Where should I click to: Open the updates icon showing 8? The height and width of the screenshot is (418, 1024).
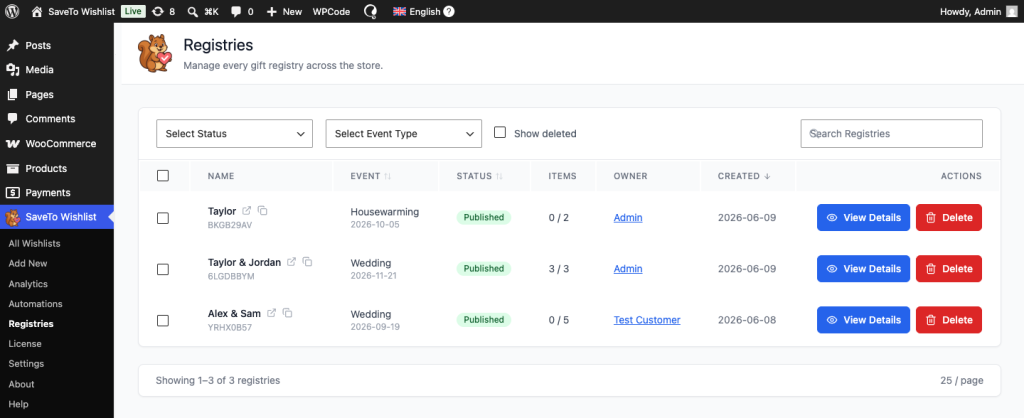coord(157,11)
